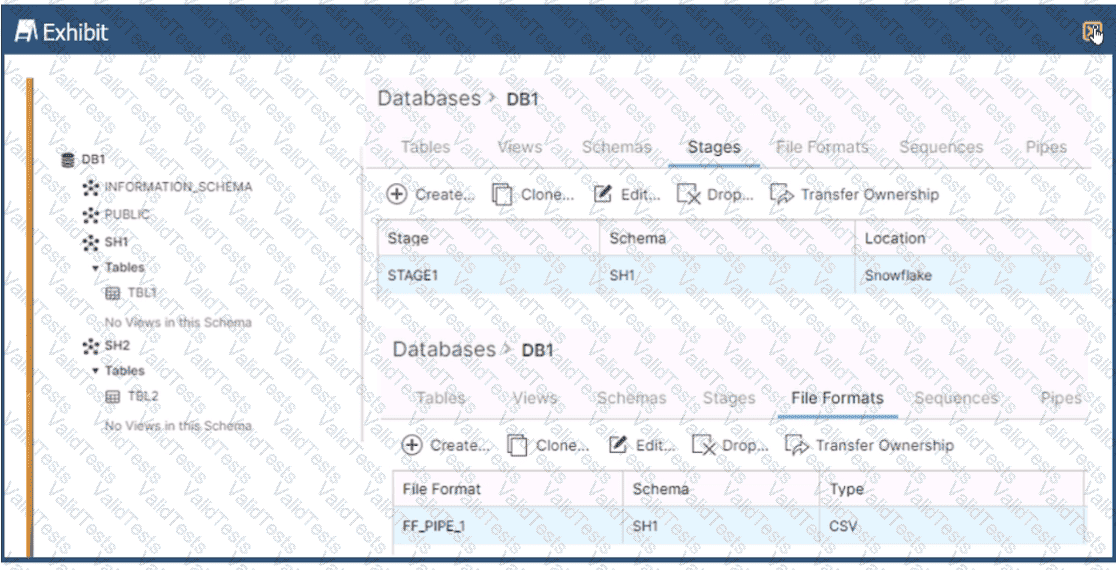1116x570 pixels.
Task: Click Create plus icon in Stages toolbar
Action: (397, 195)
